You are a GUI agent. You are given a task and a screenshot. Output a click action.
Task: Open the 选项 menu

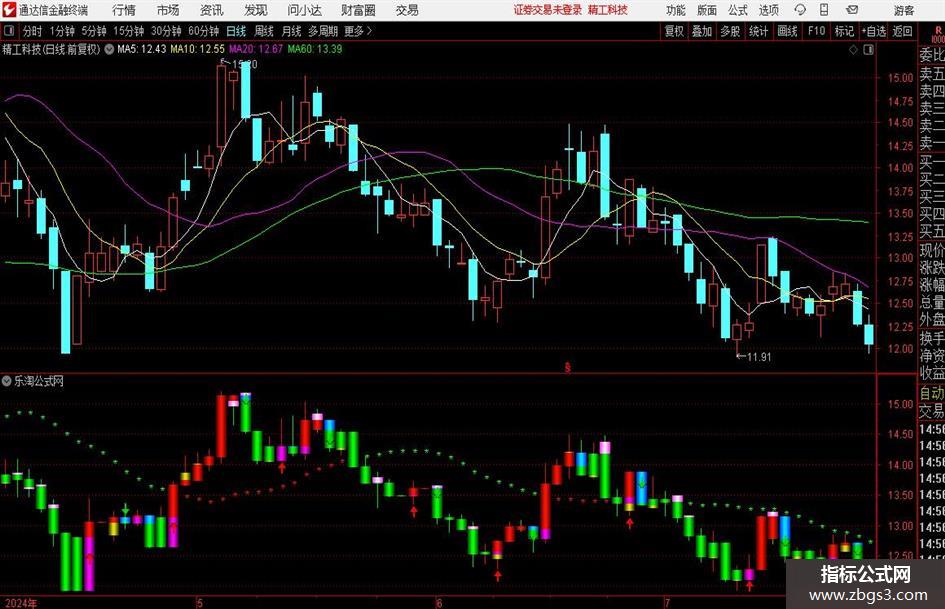coord(769,10)
